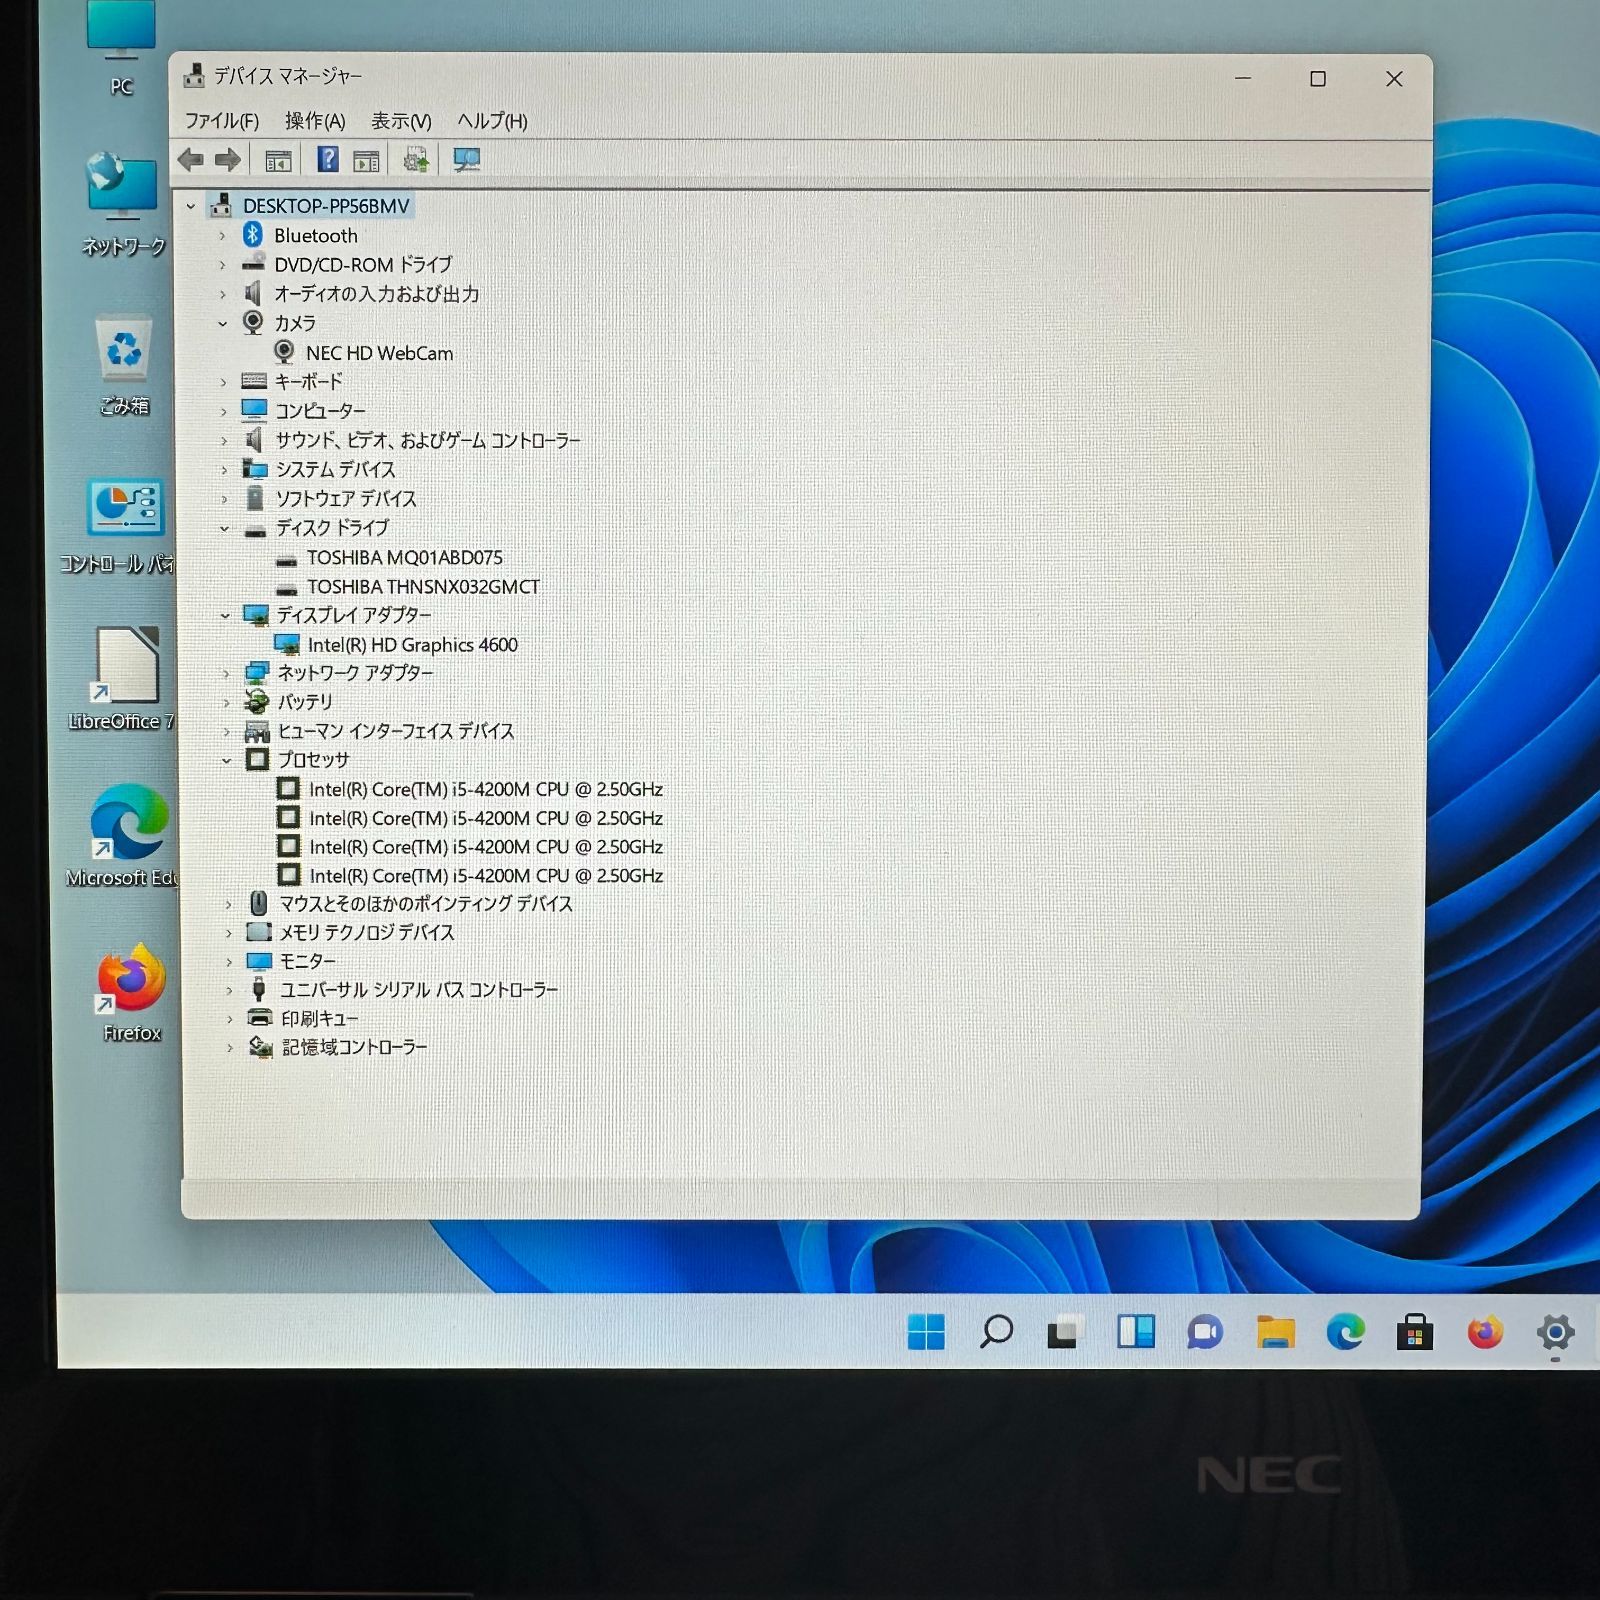Image resolution: width=1600 pixels, height=1600 pixels.
Task: Select Intel(R) HD Graphics 4600 adapter
Action: (412, 645)
